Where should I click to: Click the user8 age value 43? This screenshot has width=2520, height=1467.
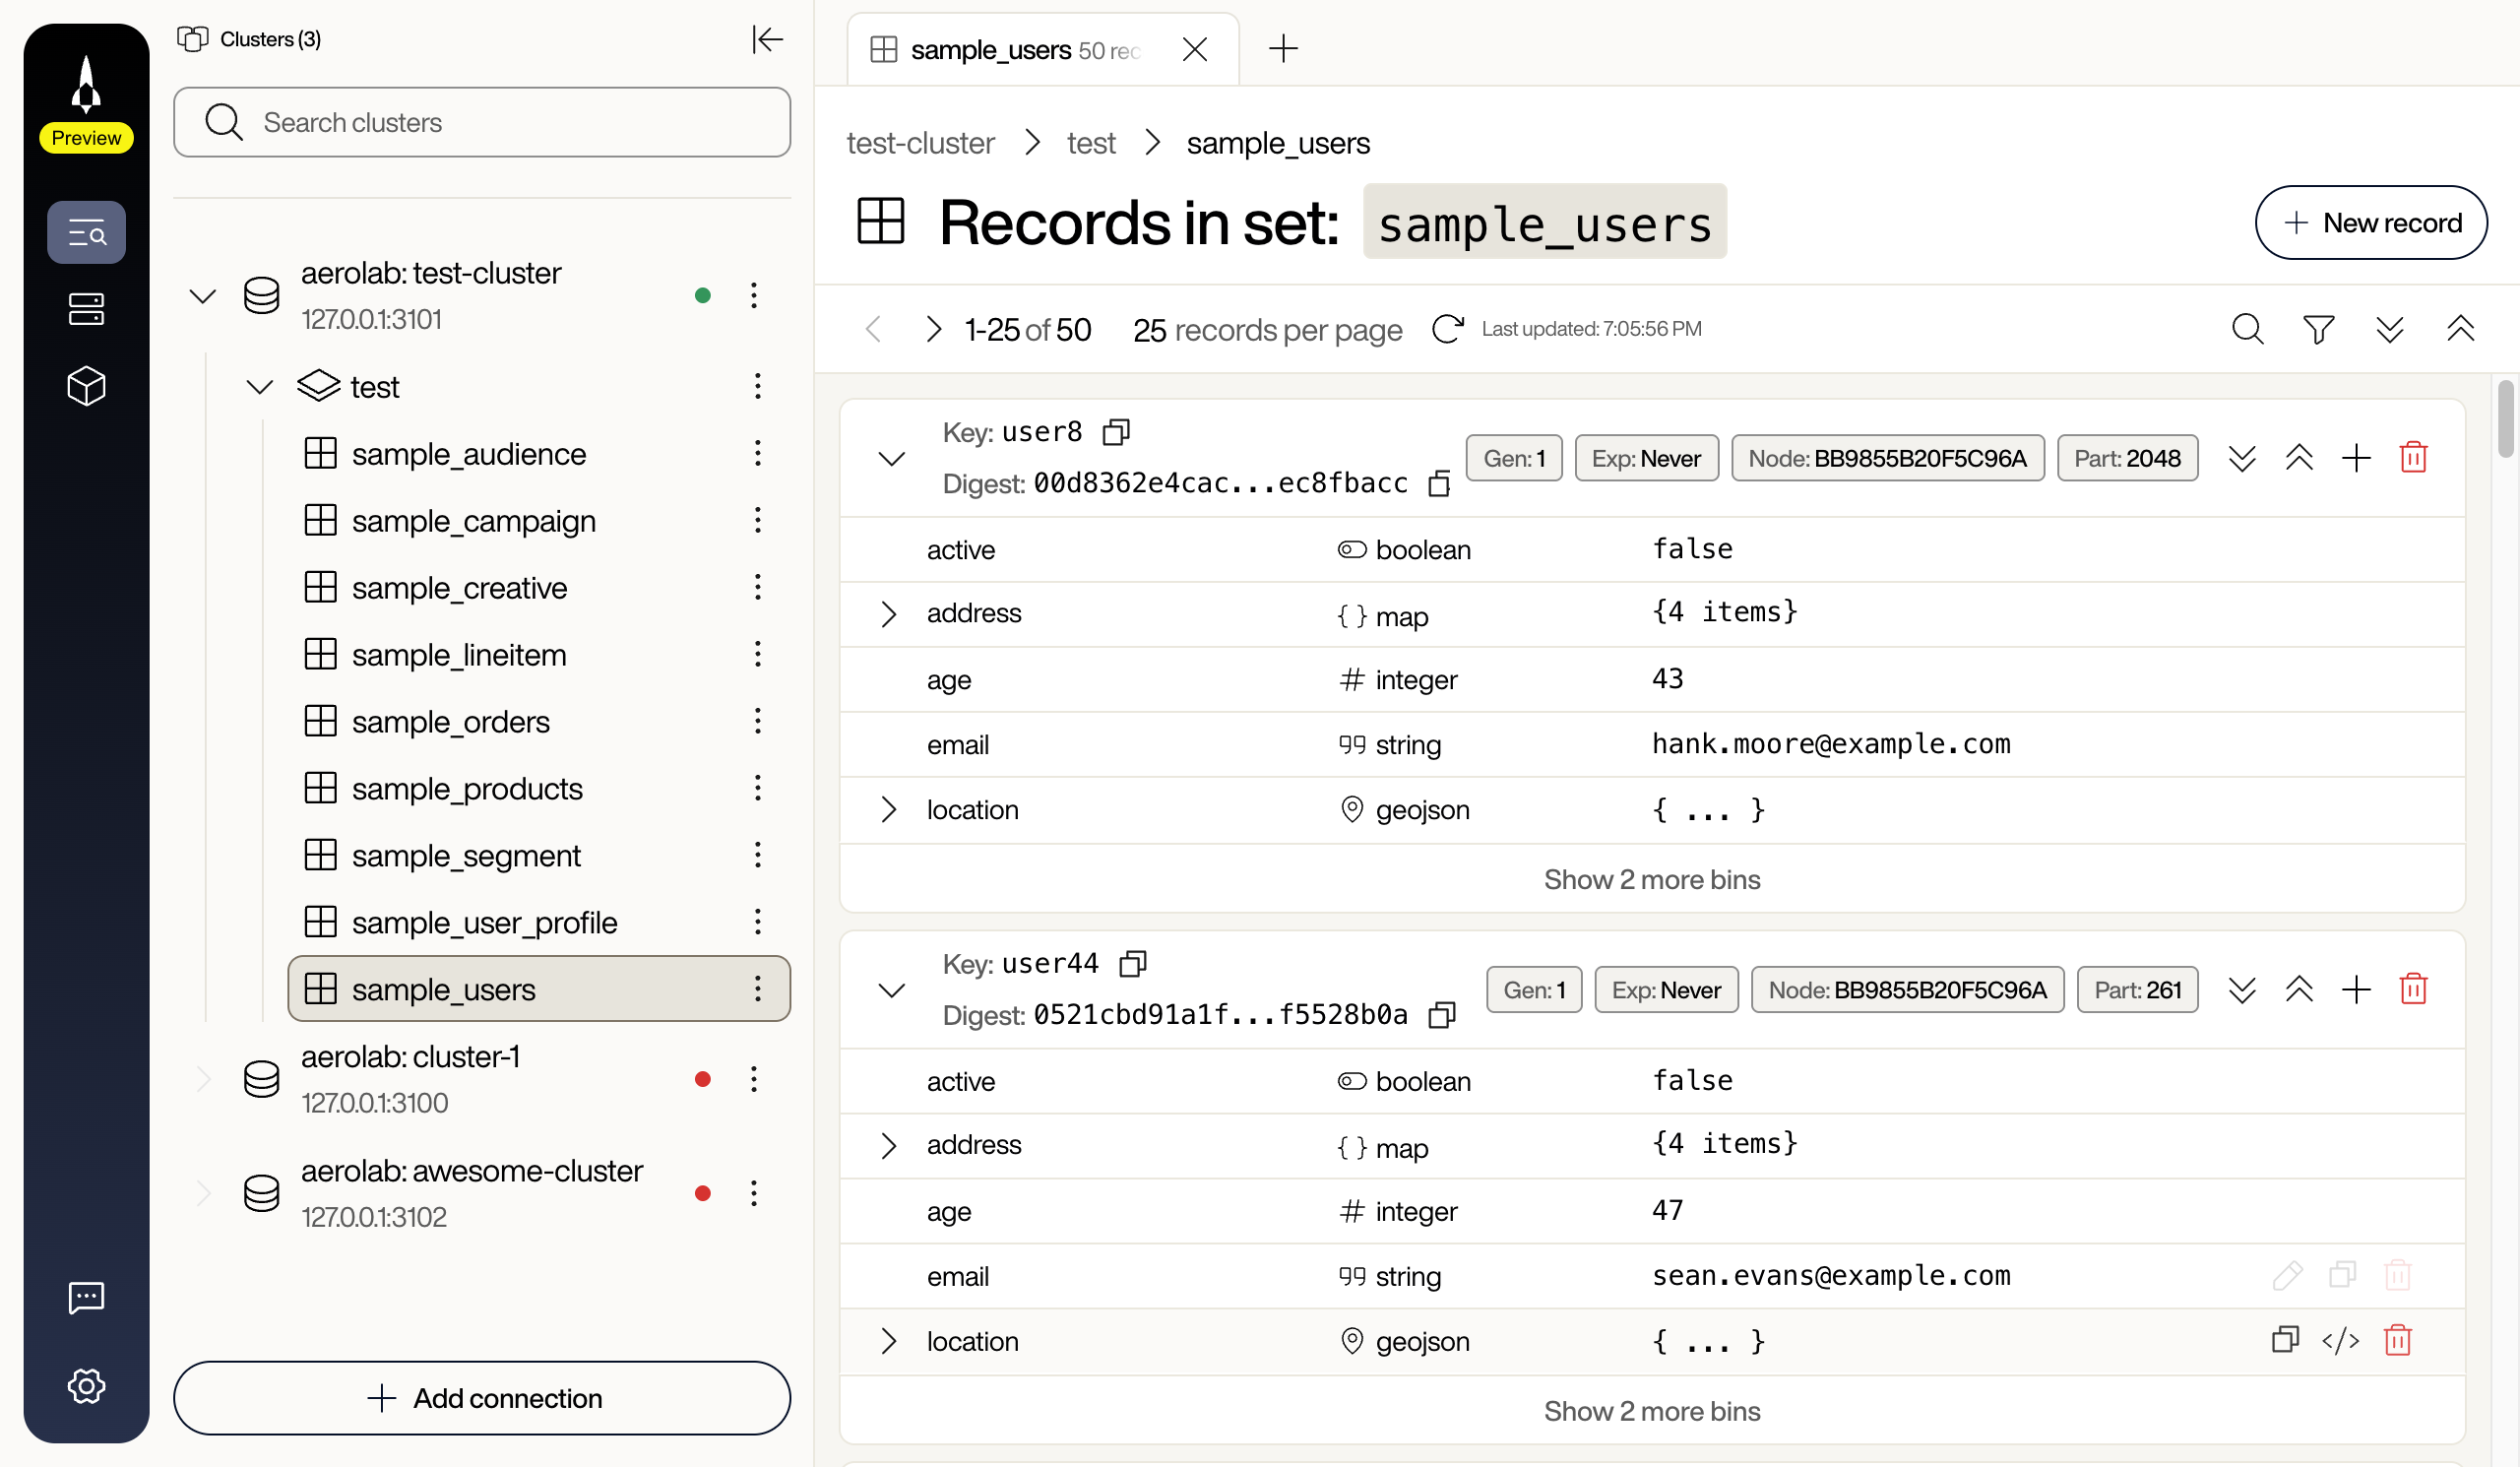(x=1667, y=679)
